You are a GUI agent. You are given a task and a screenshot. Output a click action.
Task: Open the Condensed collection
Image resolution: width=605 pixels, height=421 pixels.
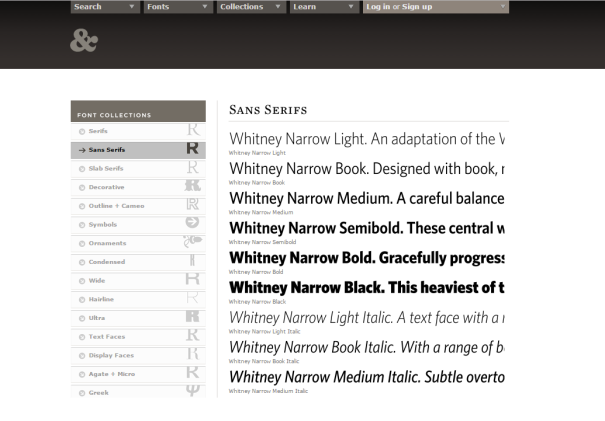click(138, 262)
